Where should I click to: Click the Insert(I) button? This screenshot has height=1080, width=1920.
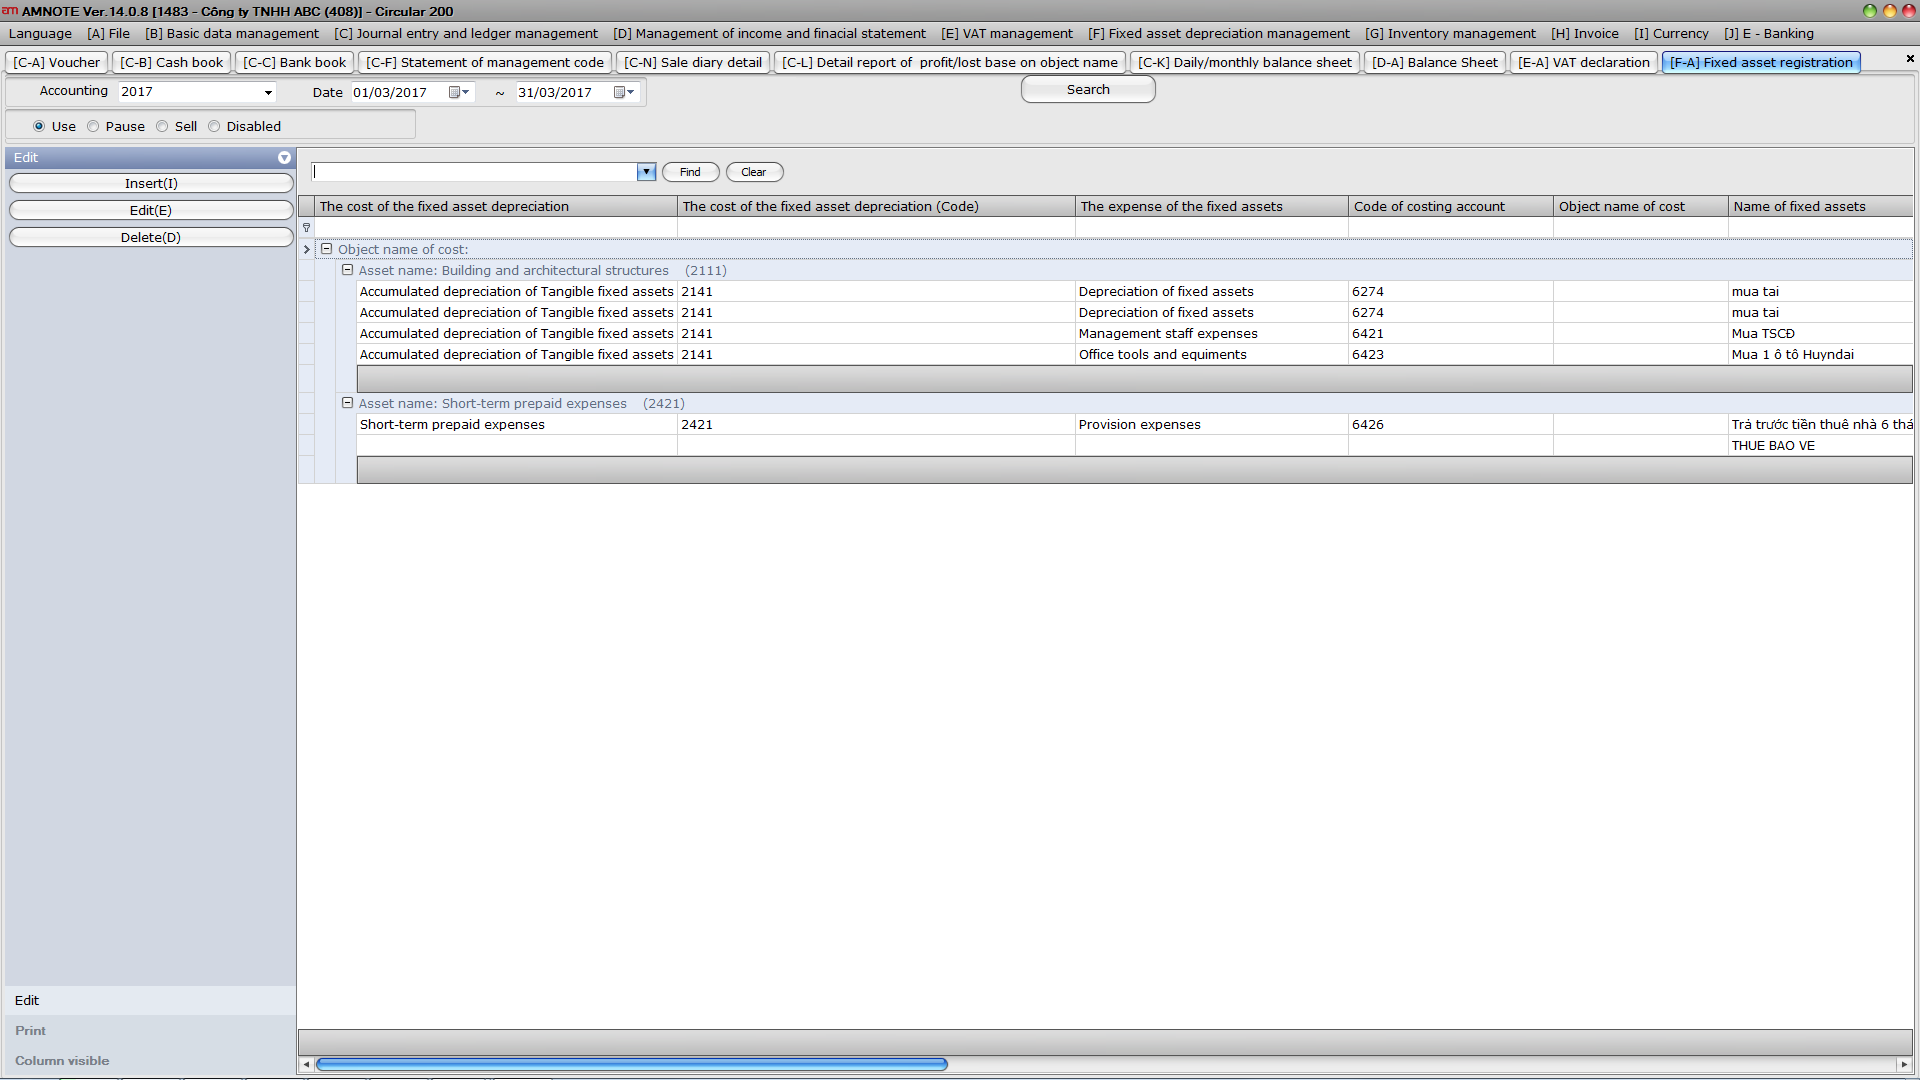(151, 184)
